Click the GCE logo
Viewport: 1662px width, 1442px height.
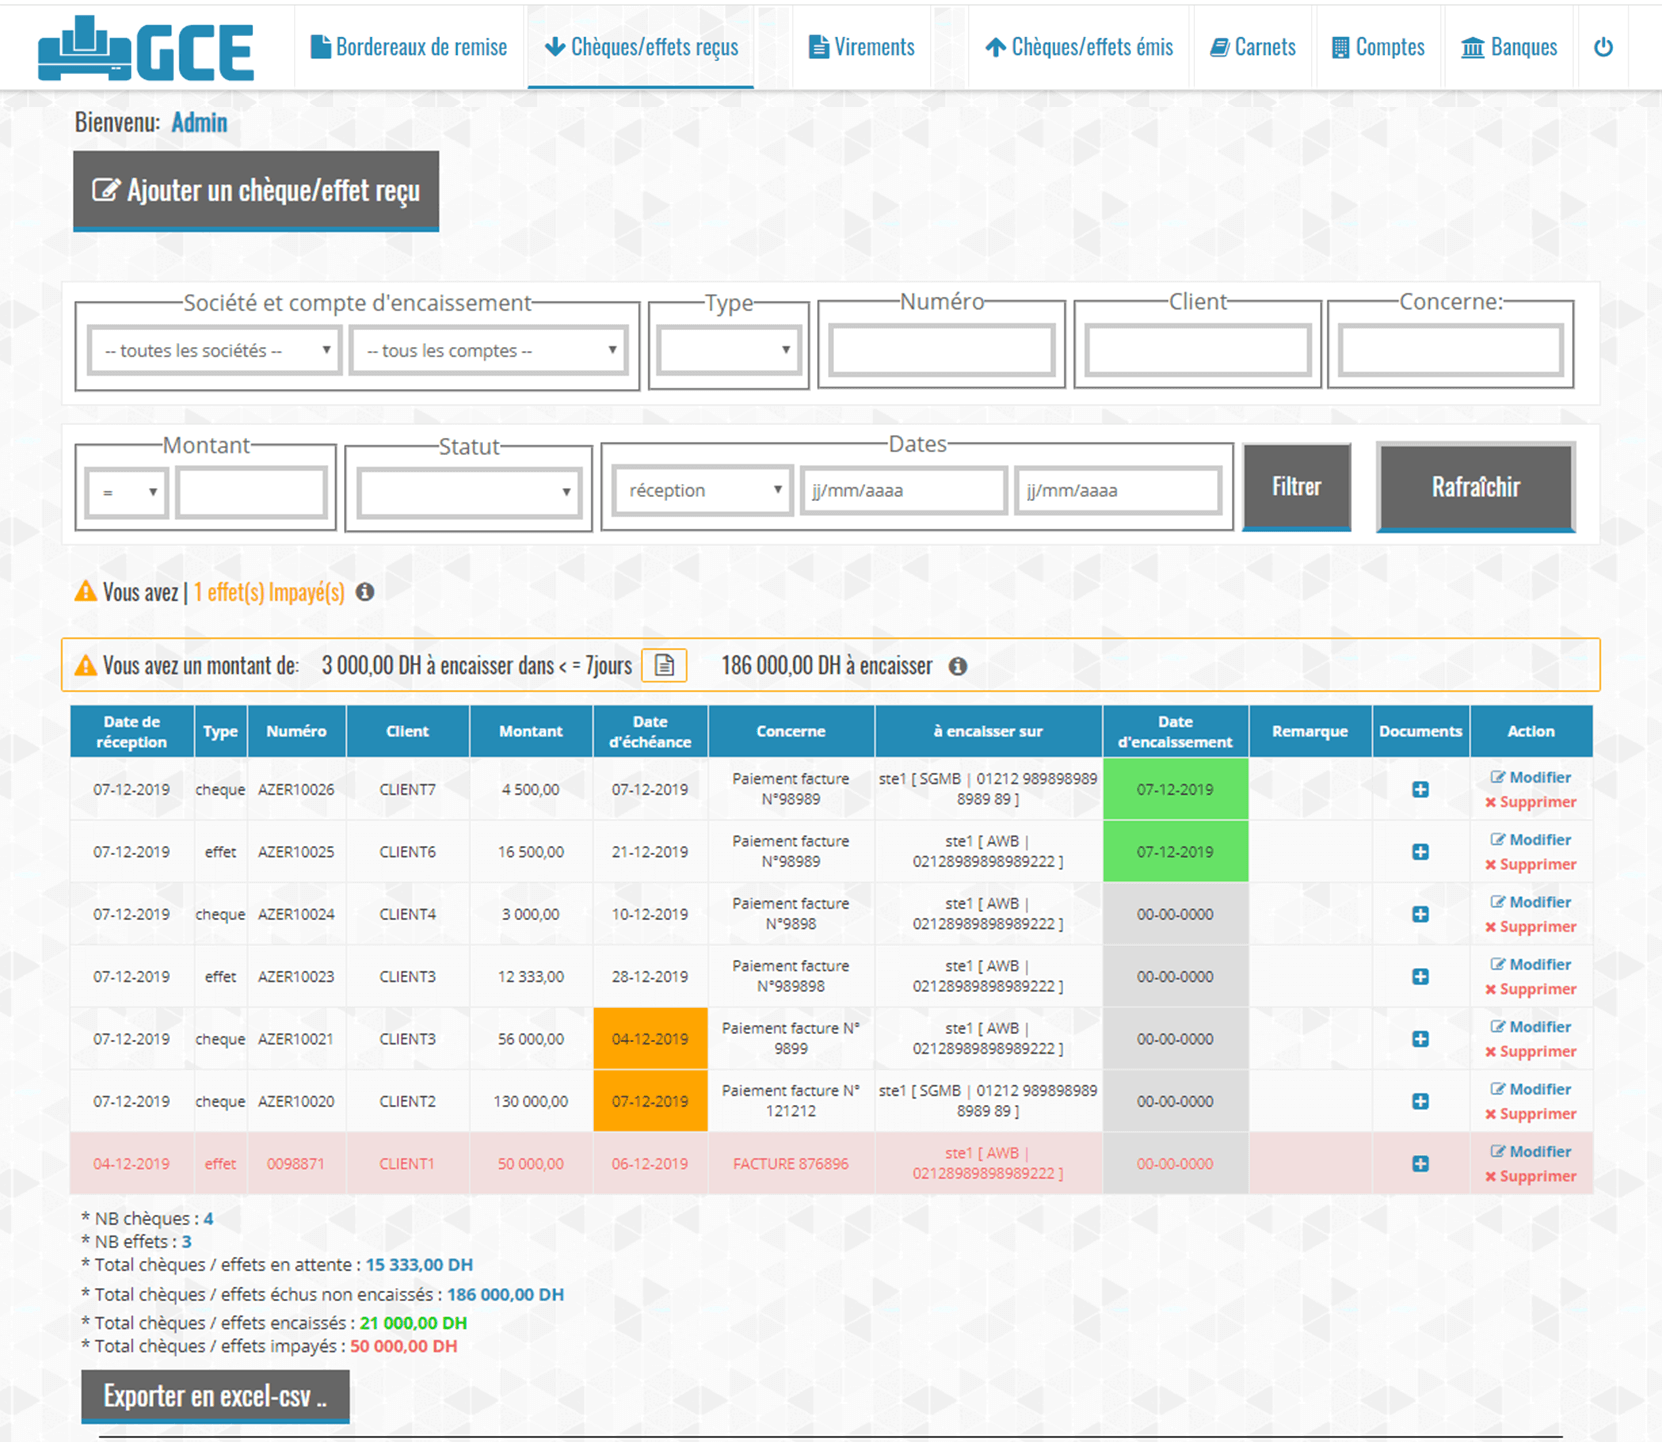click(x=146, y=49)
